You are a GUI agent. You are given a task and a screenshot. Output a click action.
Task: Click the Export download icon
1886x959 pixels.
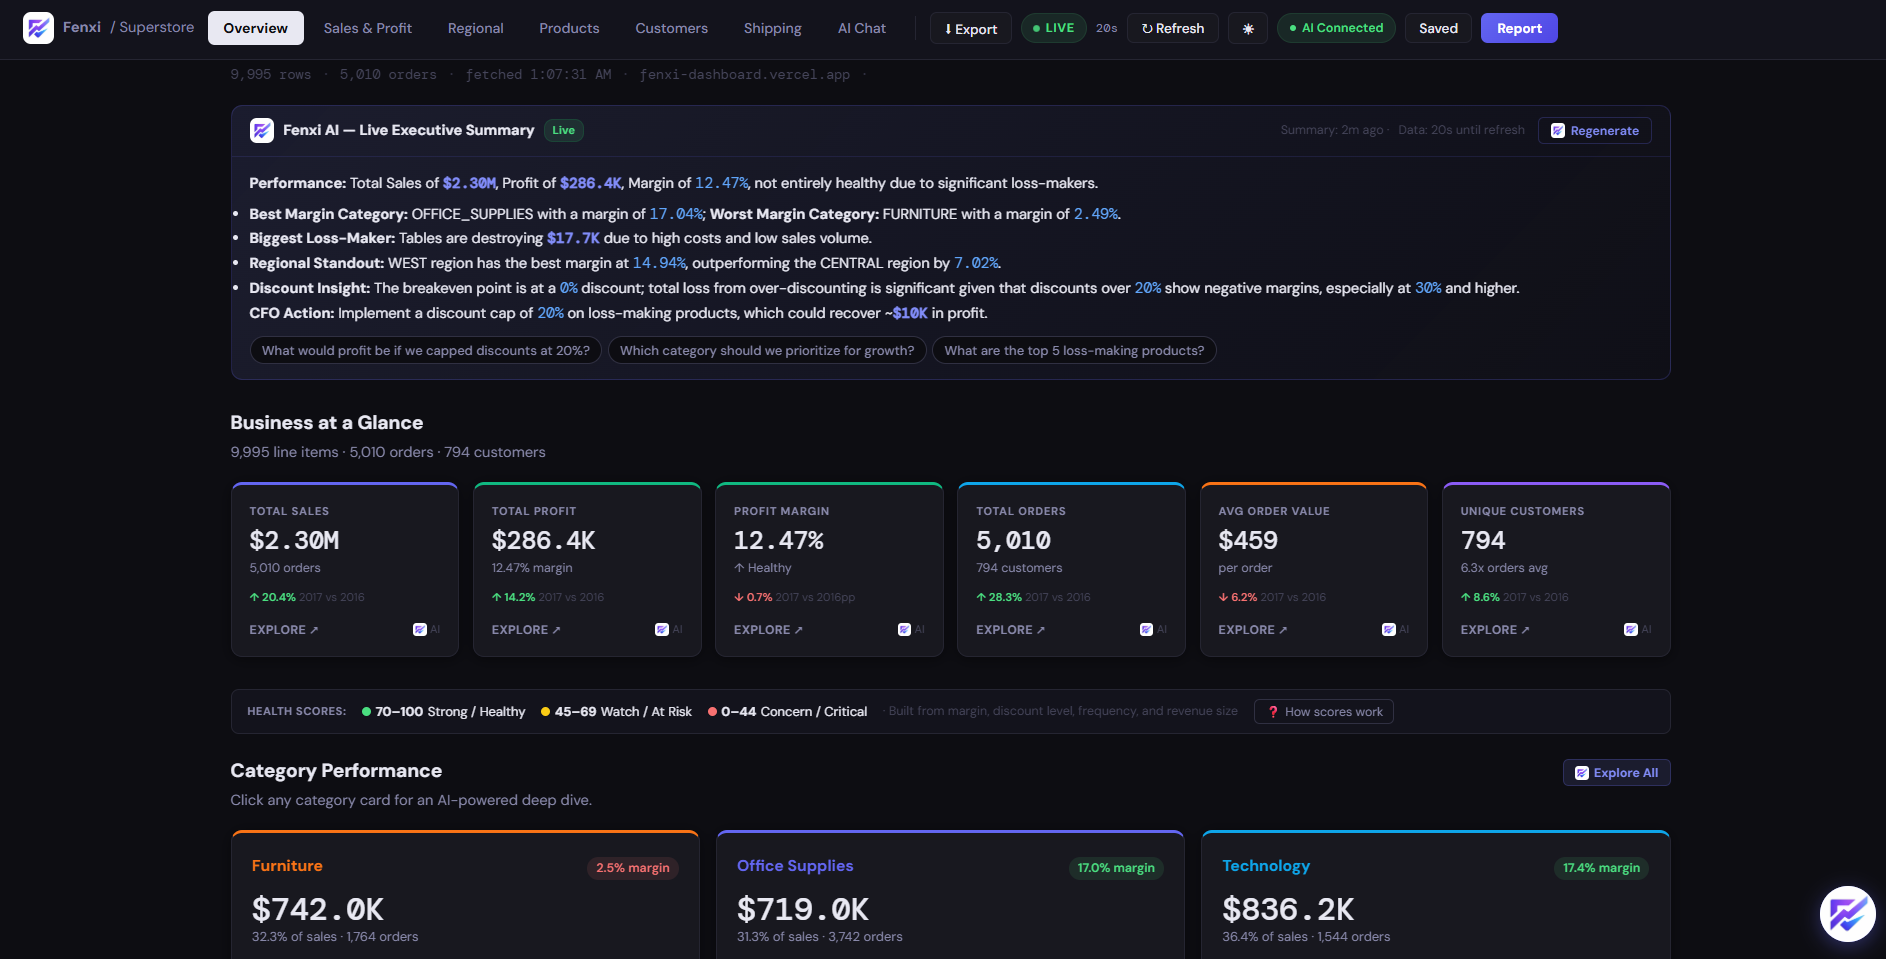pyautogui.click(x=948, y=28)
